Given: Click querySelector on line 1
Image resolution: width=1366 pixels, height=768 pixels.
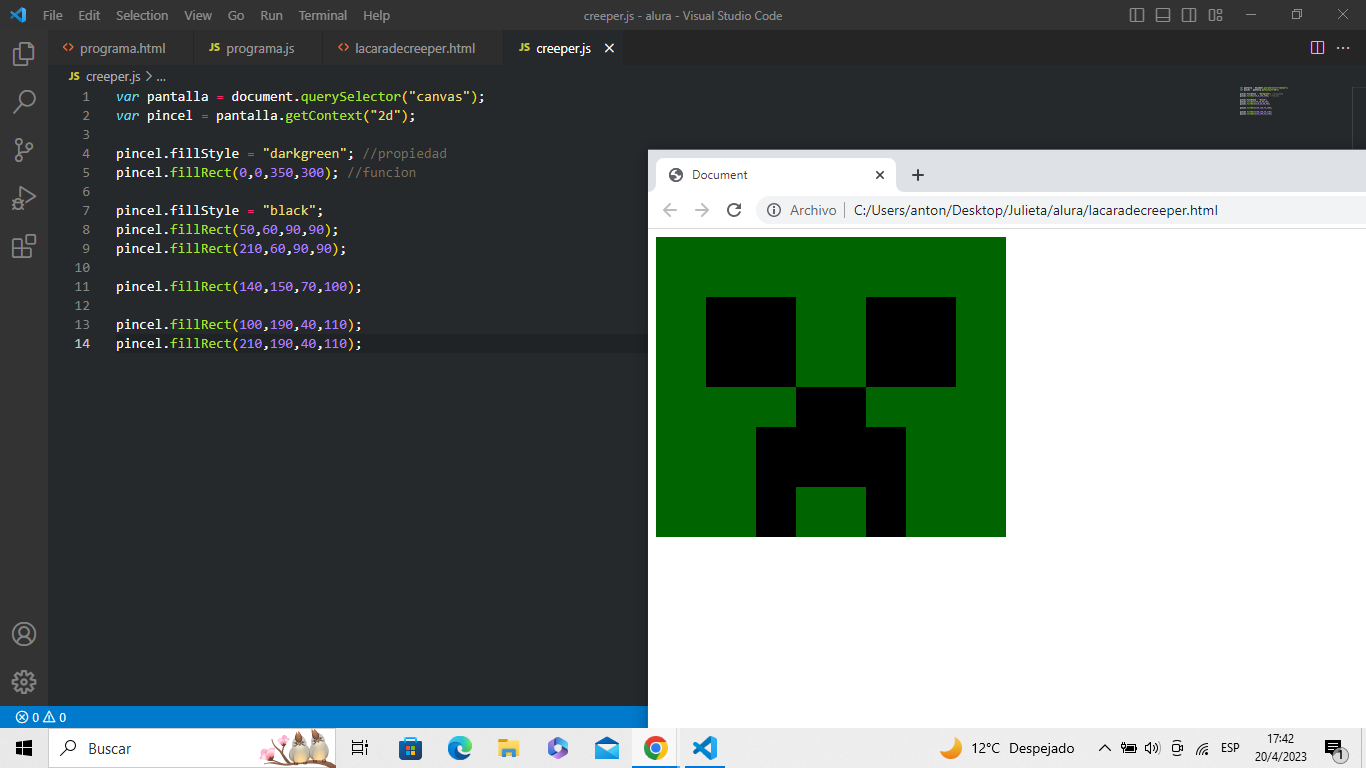Looking at the screenshot, I should coord(350,97).
